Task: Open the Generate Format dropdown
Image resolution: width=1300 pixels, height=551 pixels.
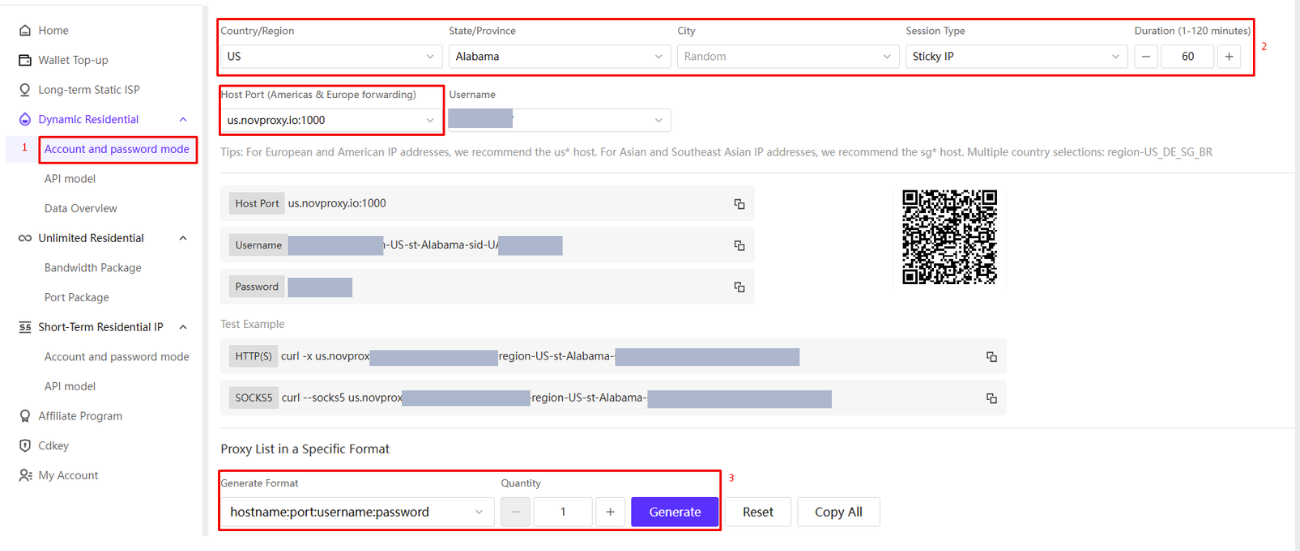Action: pyautogui.click(x=357, y=512)
